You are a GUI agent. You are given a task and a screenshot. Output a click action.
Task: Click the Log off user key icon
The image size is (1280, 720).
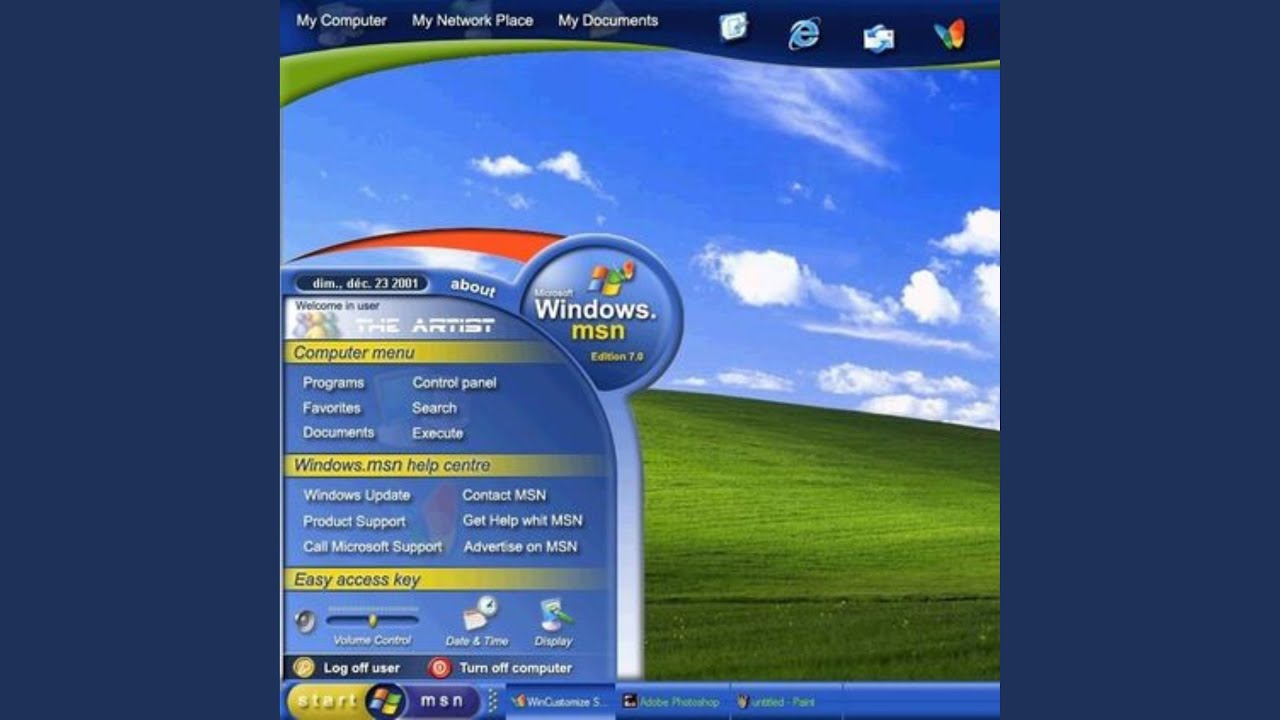(303, 668)
